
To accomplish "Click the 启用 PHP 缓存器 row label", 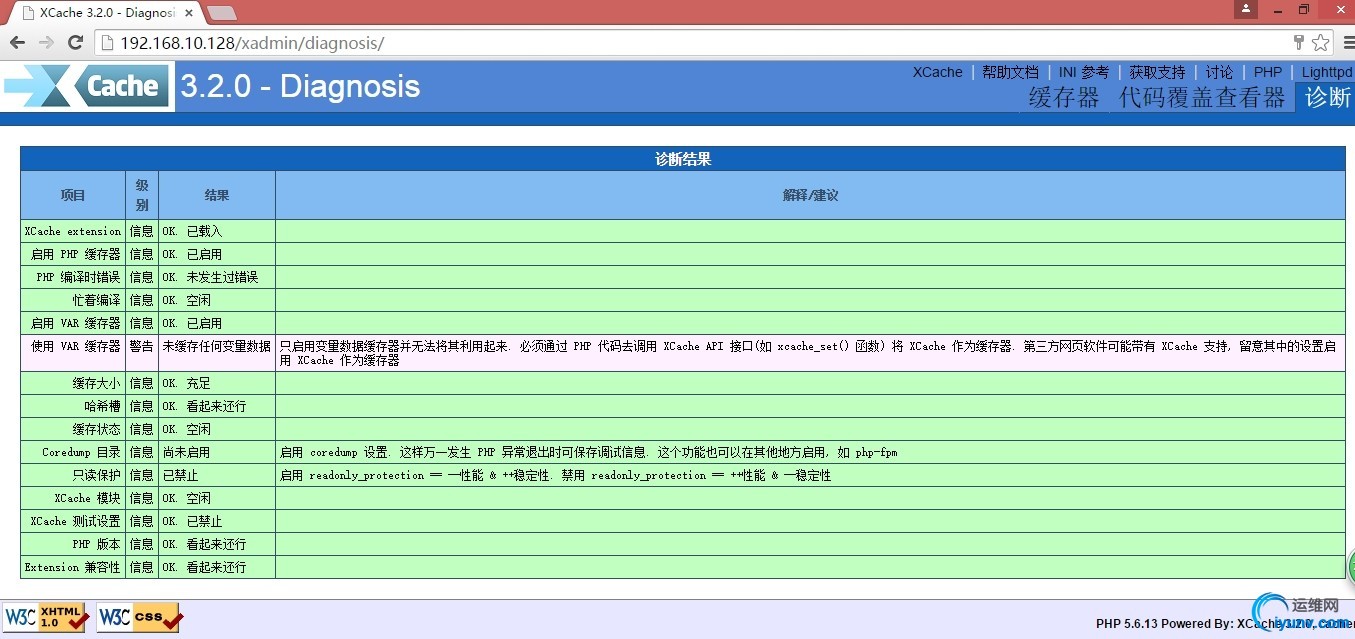I will pyautogui.click(x=73, y=254).
